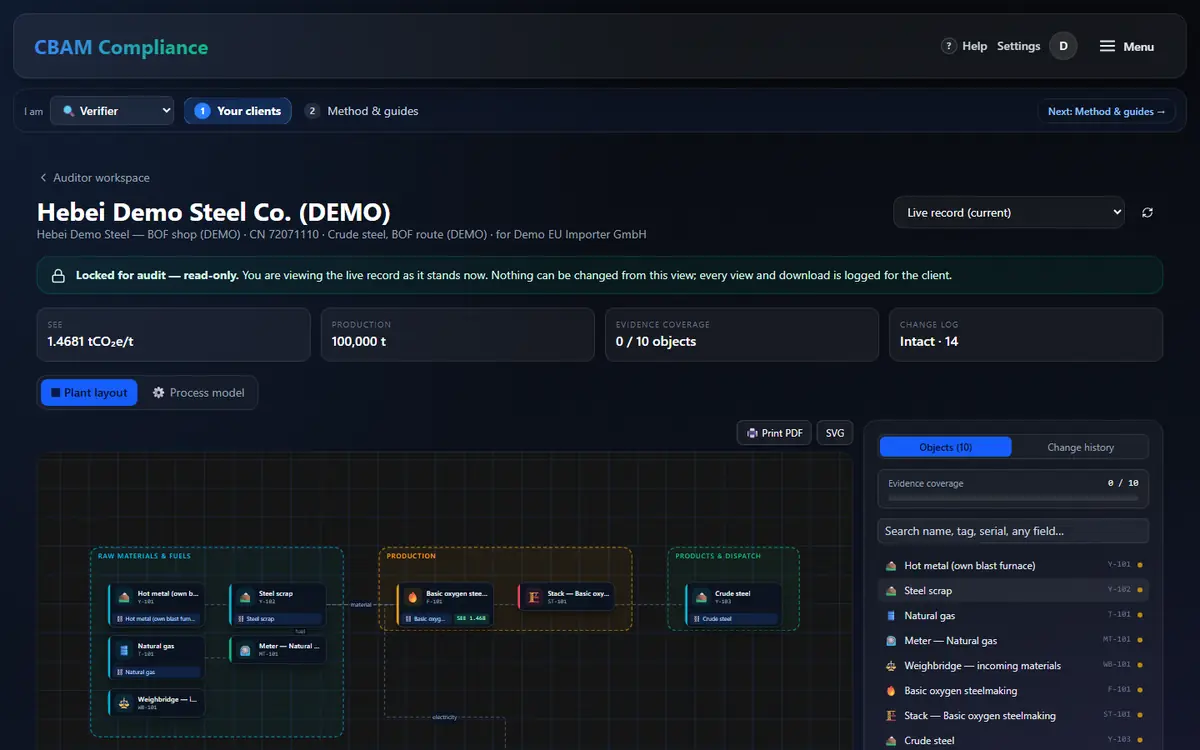This screenshot has height=750, width=1200.
Task: Click the Stack node icon in diagram
Action: (x=534, y=597)
